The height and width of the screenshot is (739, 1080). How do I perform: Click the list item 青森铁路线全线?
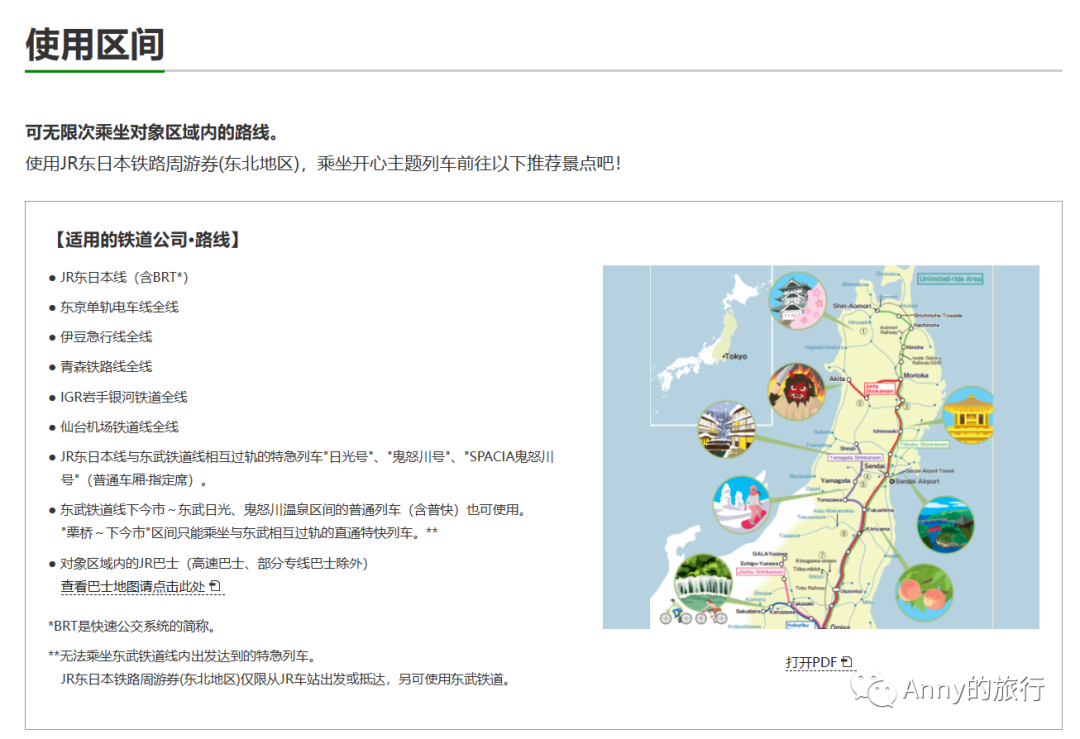click(106, 366)
